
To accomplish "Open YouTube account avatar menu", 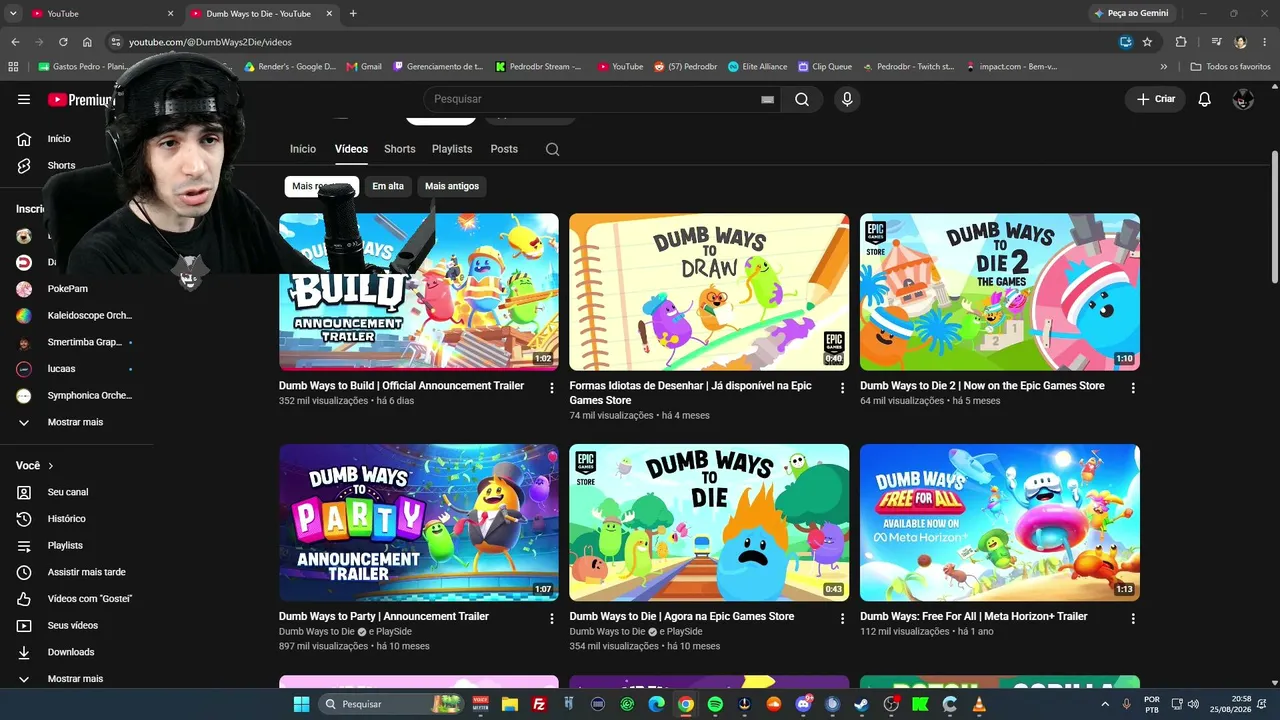I will click(x=1243, y=99).
